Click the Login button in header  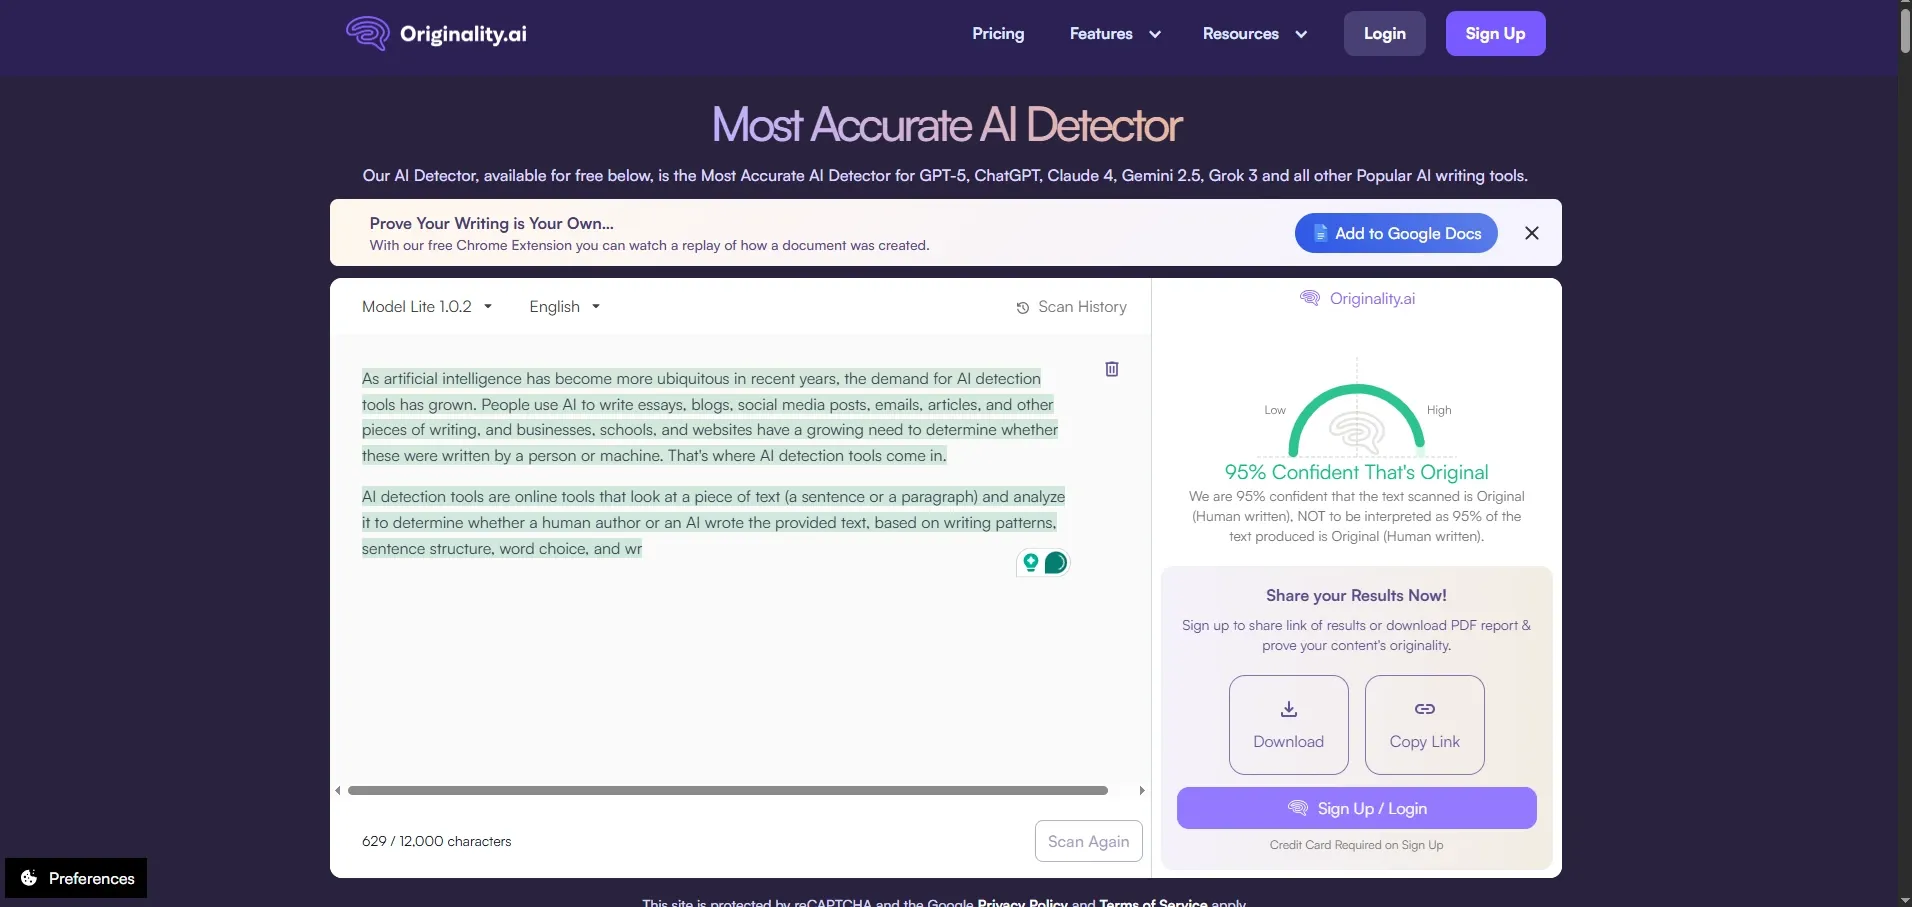pos(1384,34)
